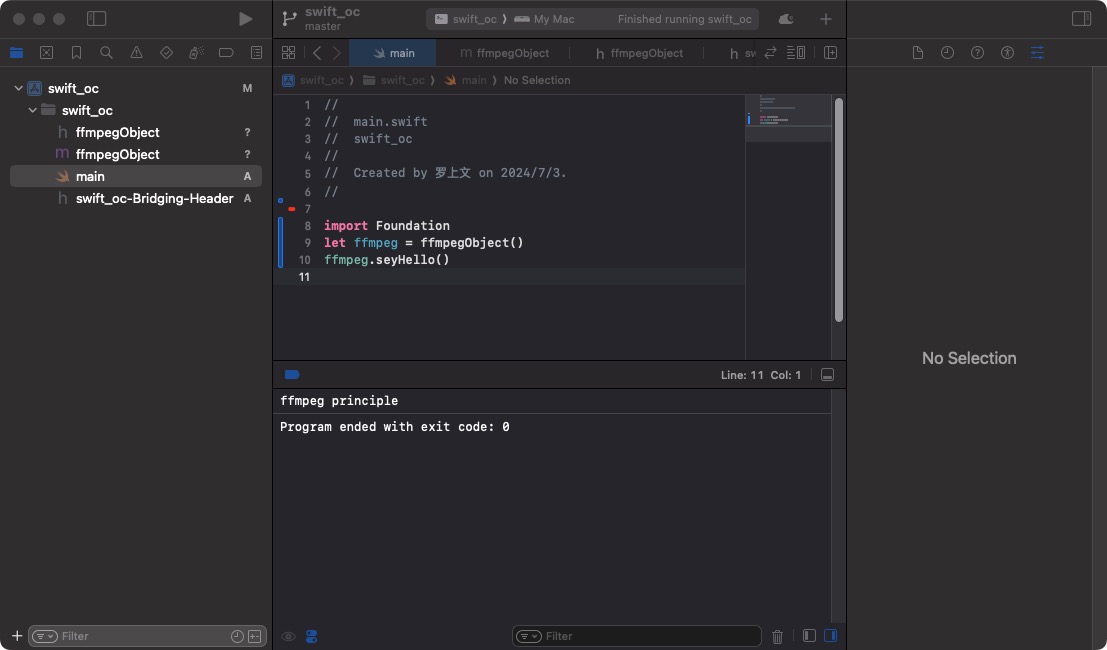Open the Find navigator magnifier icon
The height and width of the screenshot is (650, 1107).
pyautogui.click(x=106, y=53)
